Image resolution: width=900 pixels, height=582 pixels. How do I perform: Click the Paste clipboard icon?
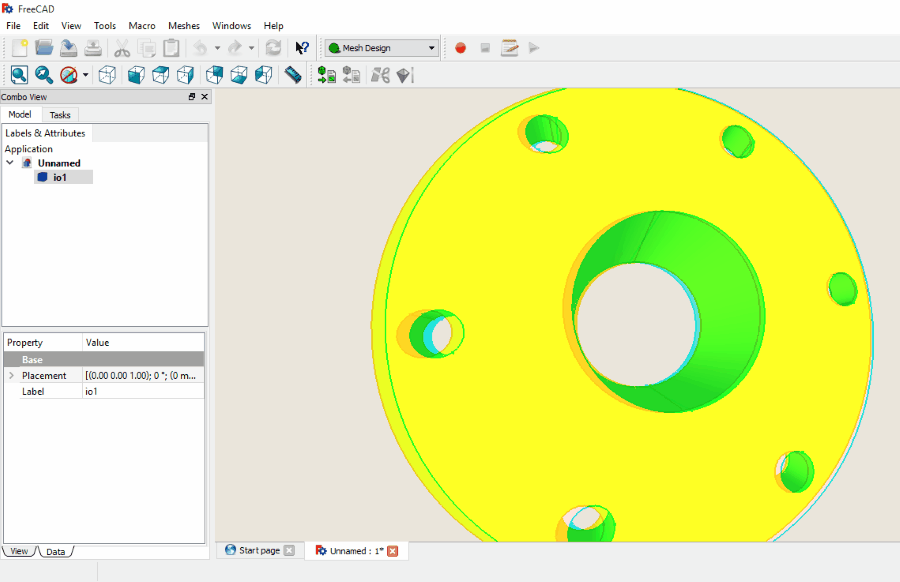[x=171, y=48]
